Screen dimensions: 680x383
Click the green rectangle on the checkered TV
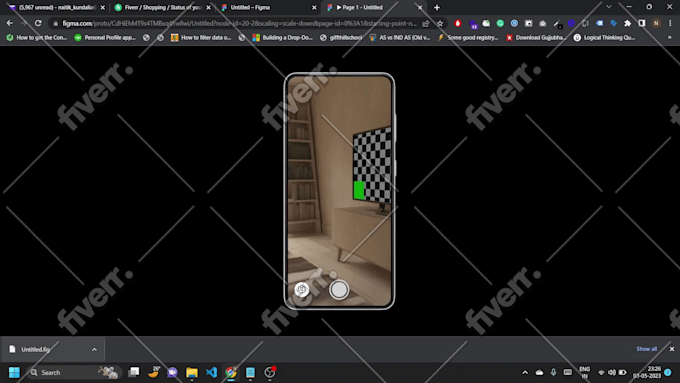tap(359, 190)
